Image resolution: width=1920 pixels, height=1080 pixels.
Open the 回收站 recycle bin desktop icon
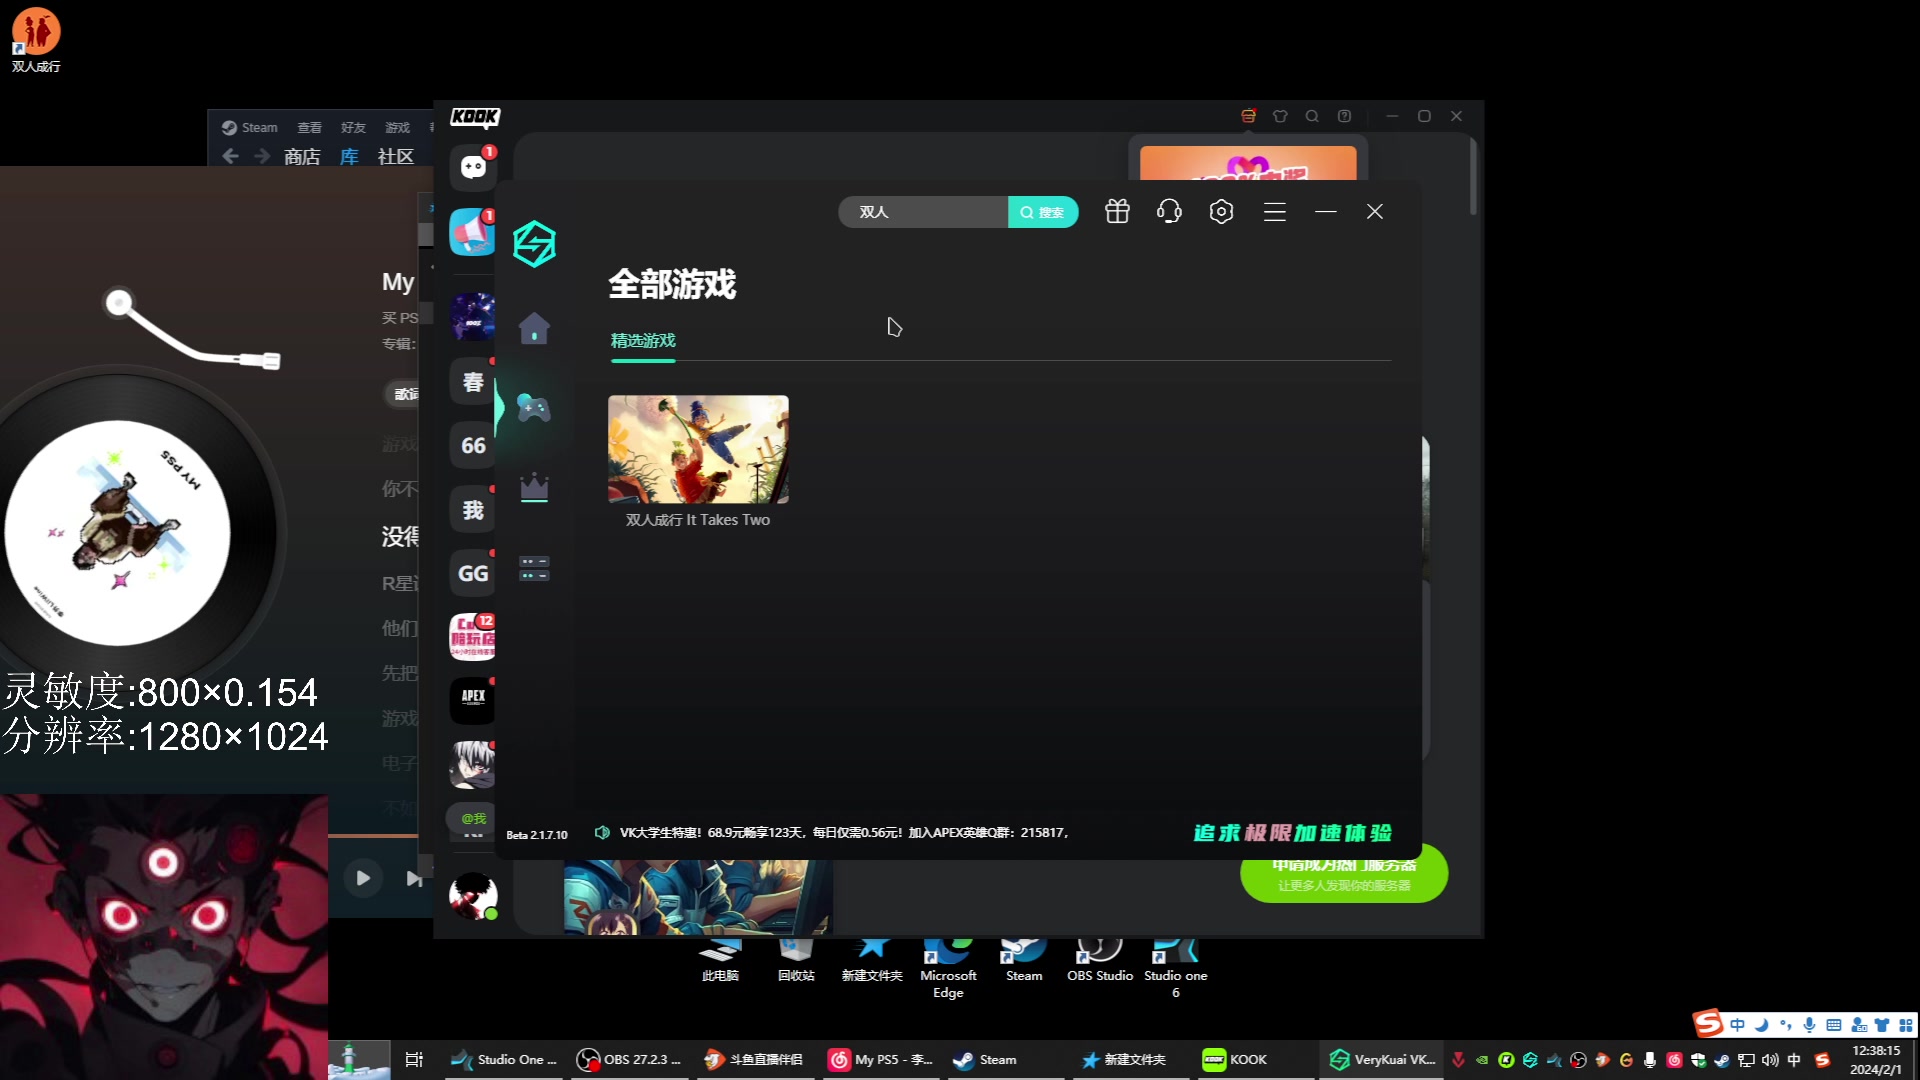[x=796, y=960]
